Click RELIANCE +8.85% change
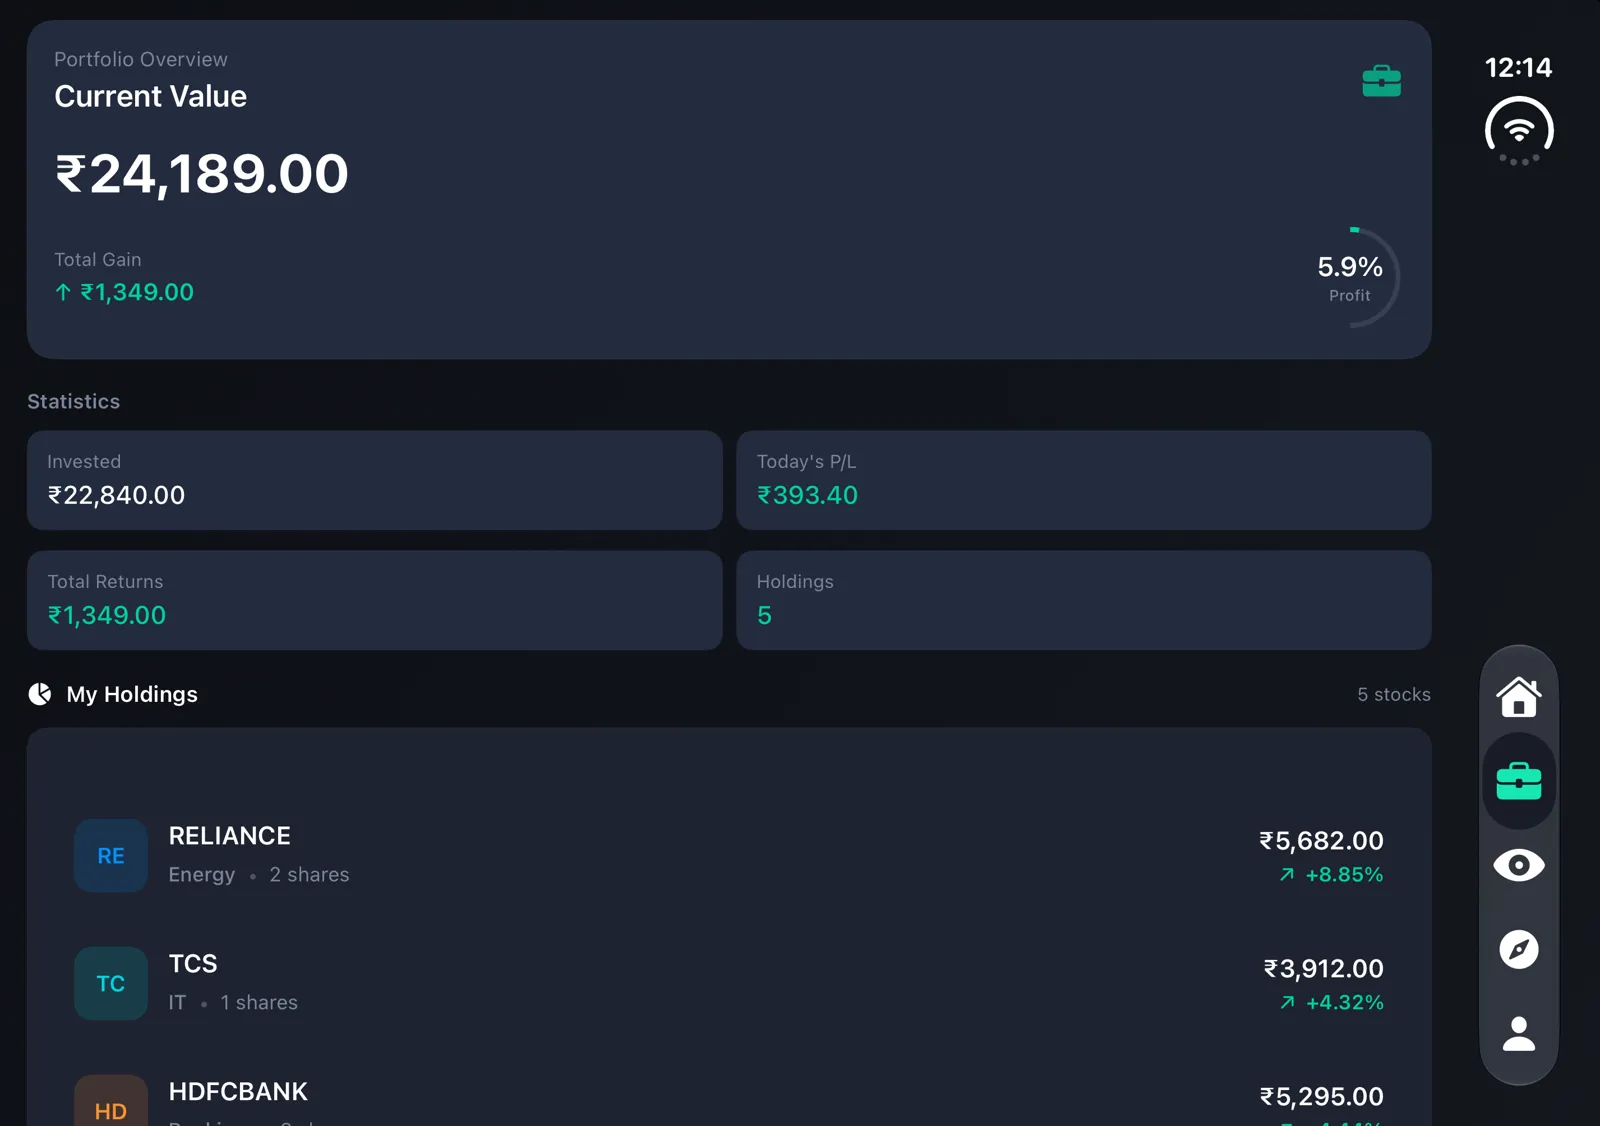The image size is (1600, 1126). click(x=1332, y=874)
